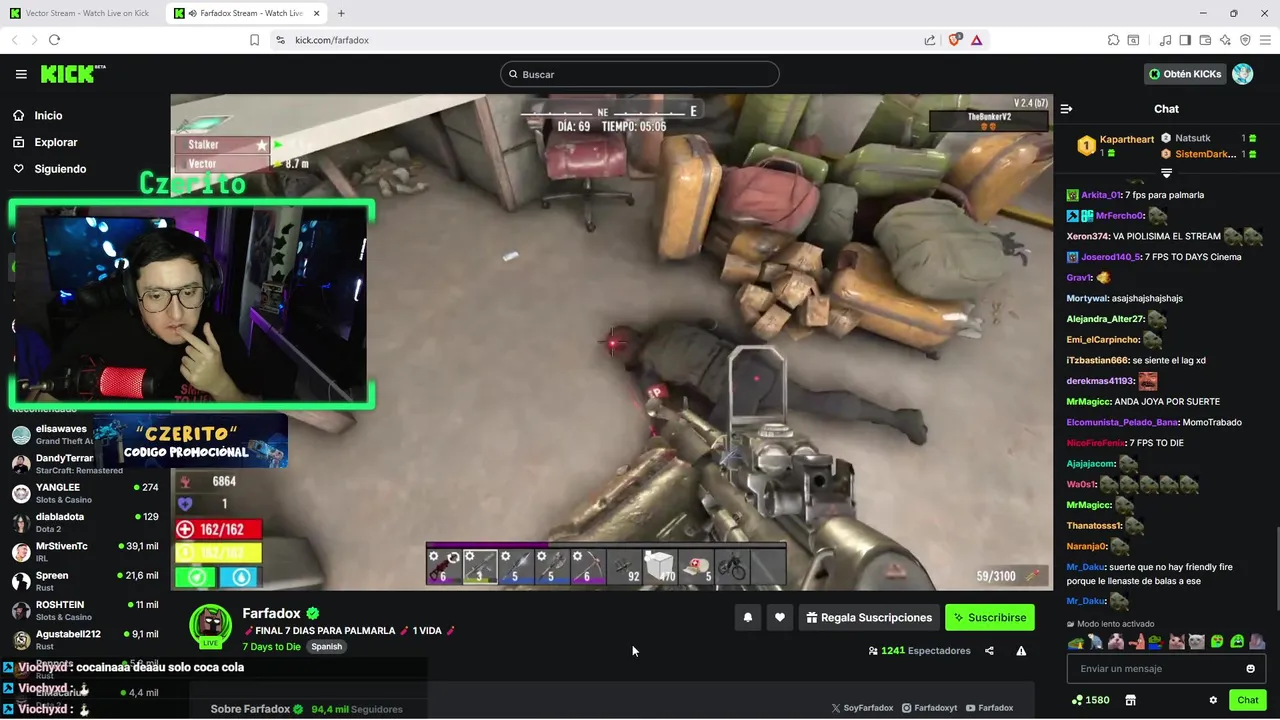
Task: Open Agustabell212 recommended channel
Action: pos(85,639)
